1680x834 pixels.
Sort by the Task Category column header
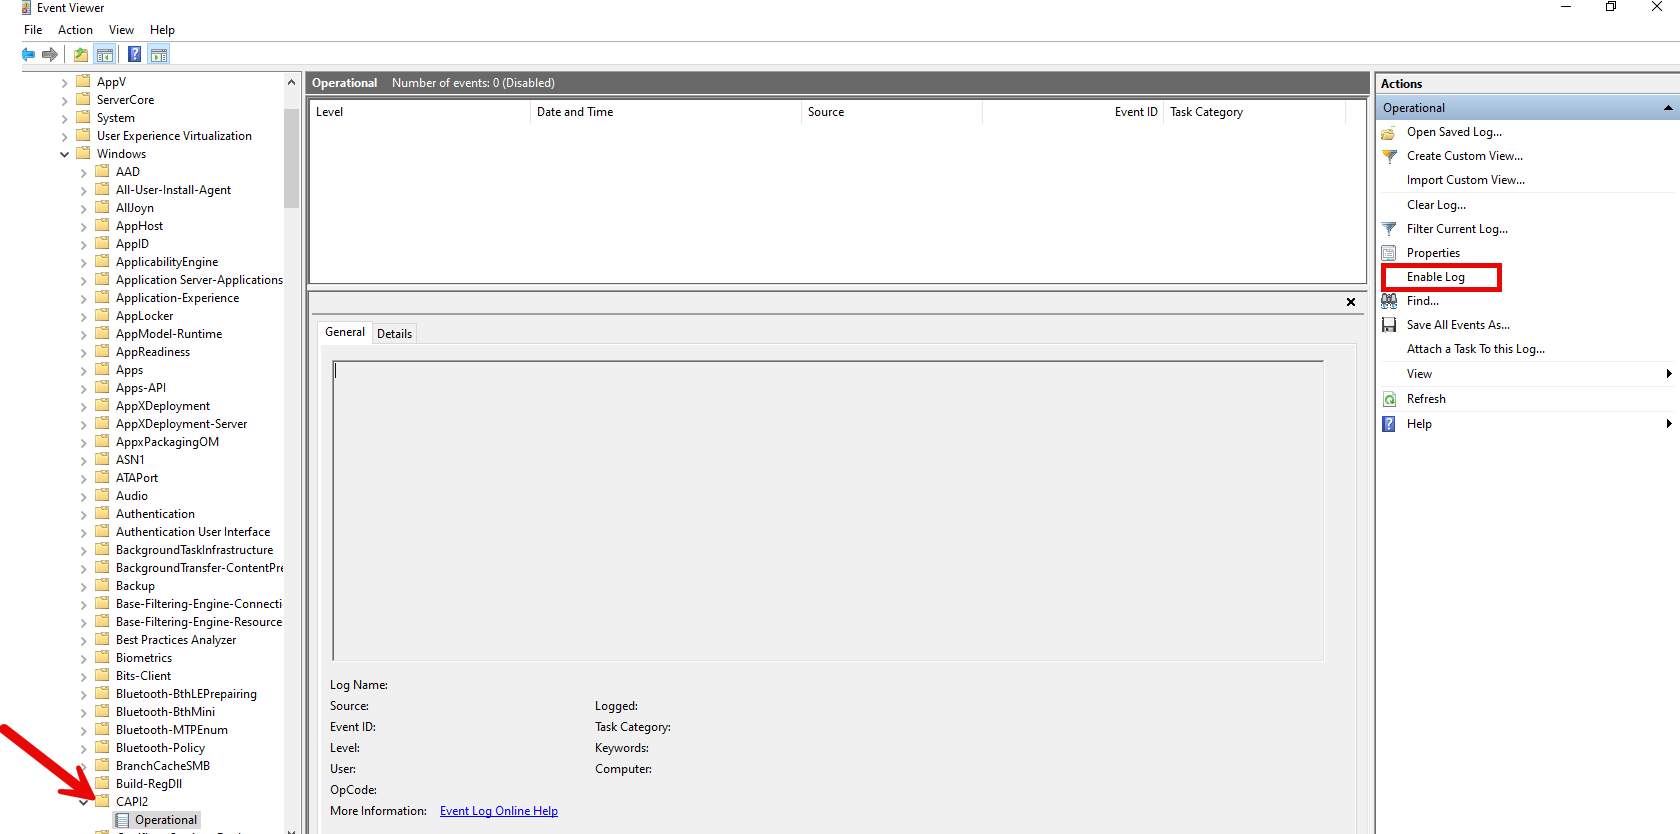pos(1255,112)
